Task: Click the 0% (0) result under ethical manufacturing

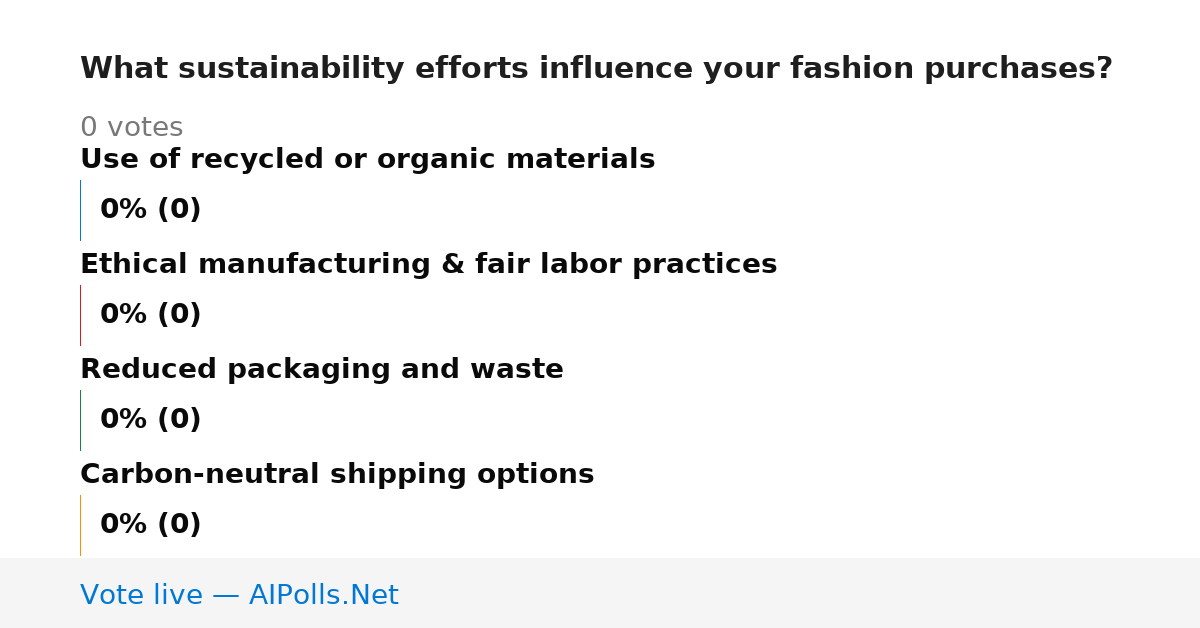Action: coord(150,315)
